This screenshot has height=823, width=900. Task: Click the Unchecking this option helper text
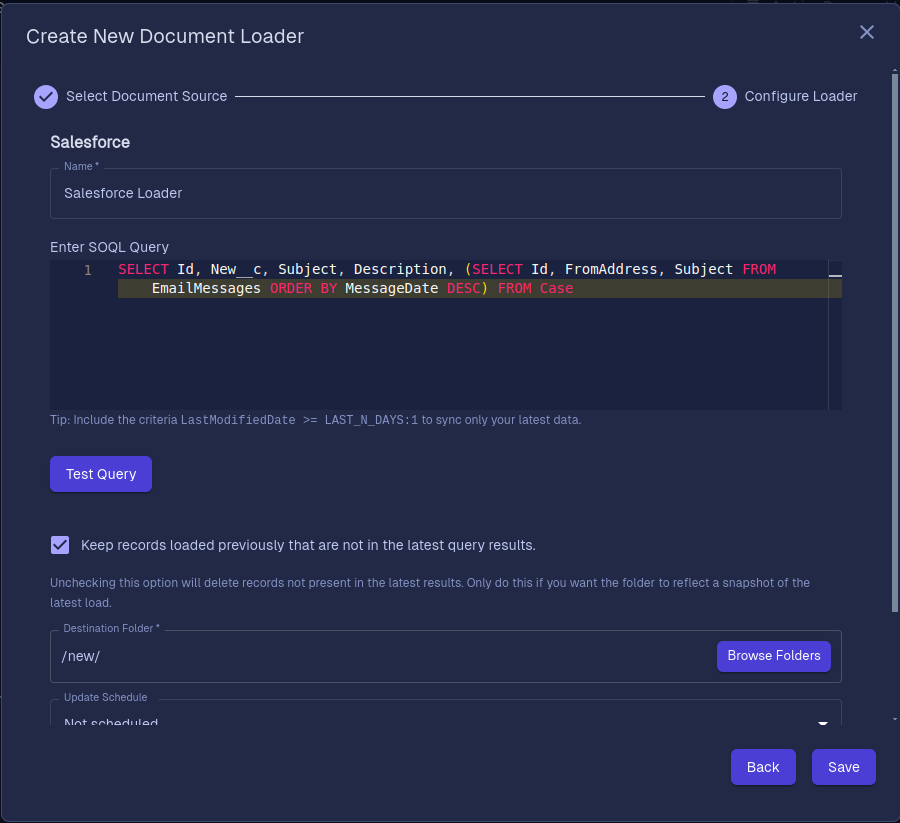pyautogui.click(x=430, y=593)
